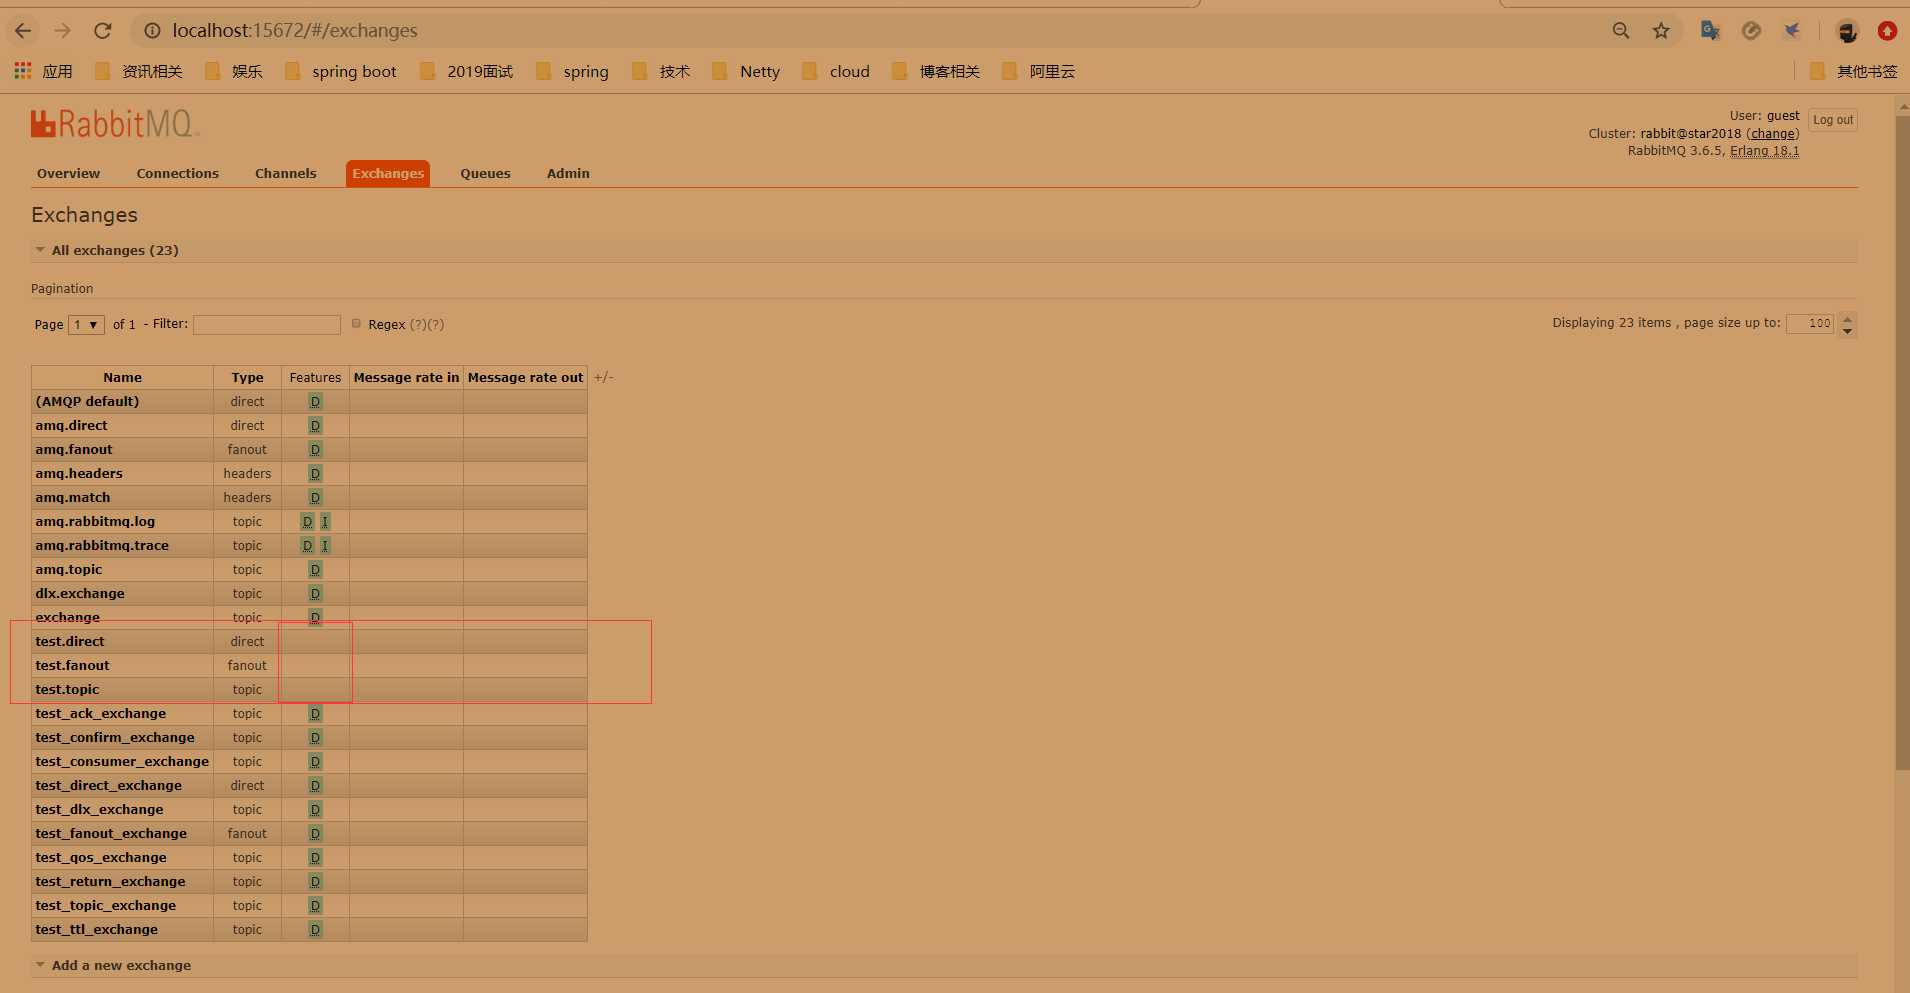Screen dimensions: 1910x993
Task: Sort by Message rate in header
Action: (406, 378)
